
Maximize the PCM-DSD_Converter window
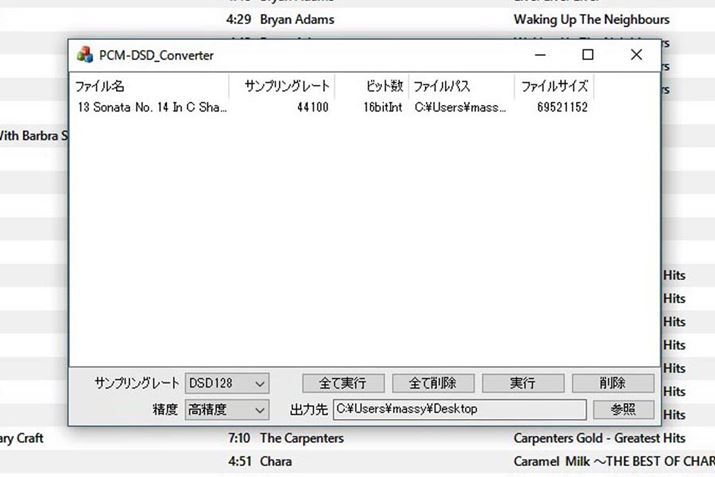tap(588, 56)
